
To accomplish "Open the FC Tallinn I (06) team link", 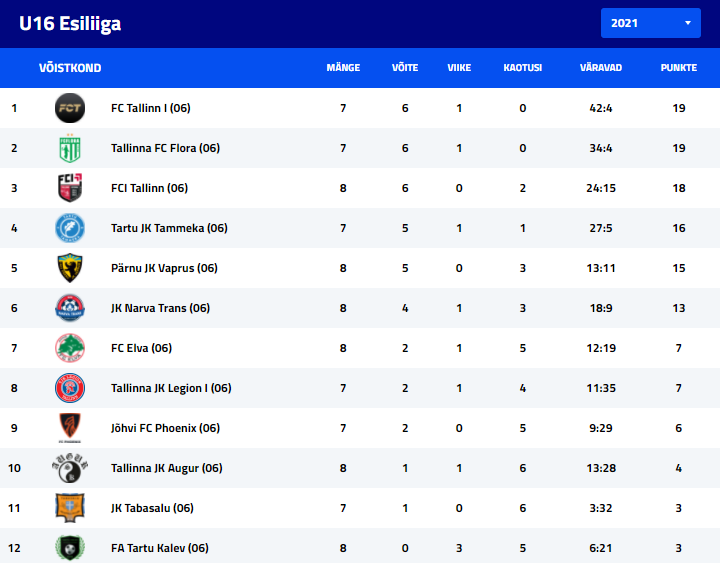I will 151,108.
